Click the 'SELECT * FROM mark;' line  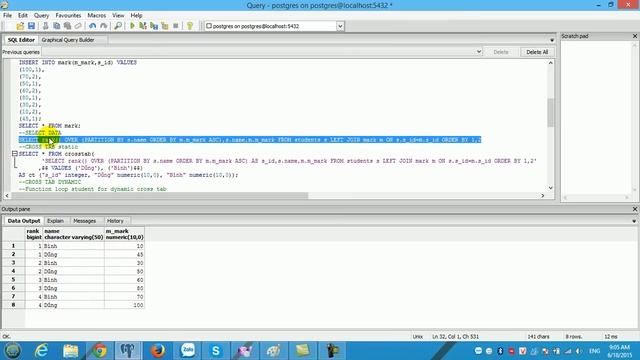click(x=50, y=126)
